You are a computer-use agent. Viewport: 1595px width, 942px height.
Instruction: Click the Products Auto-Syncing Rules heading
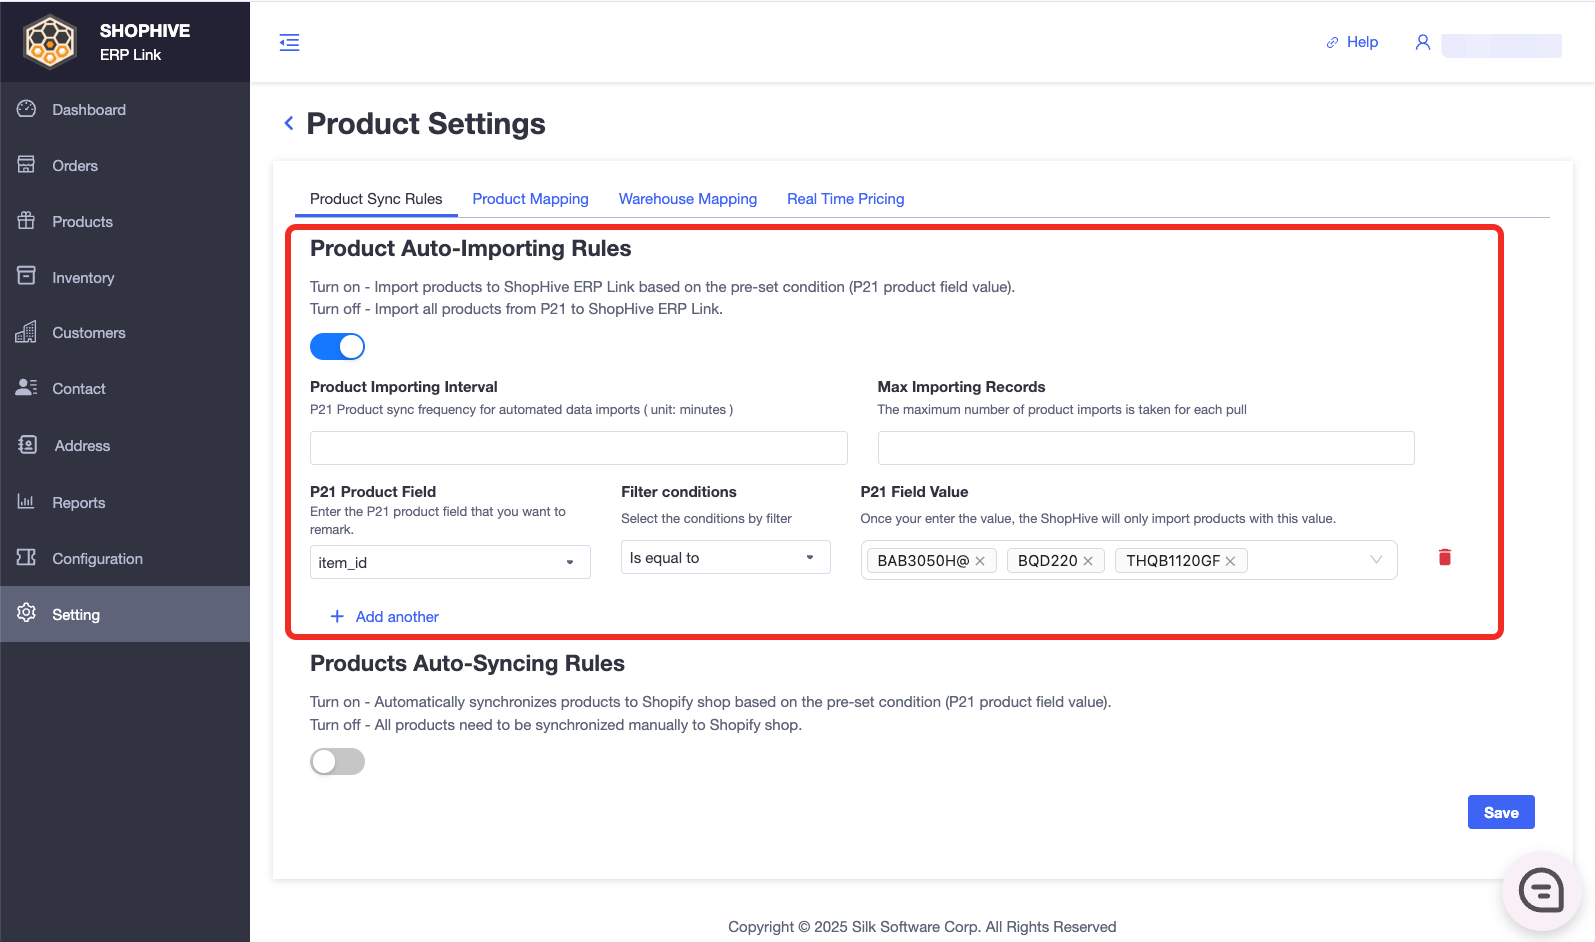coord(467,663)
